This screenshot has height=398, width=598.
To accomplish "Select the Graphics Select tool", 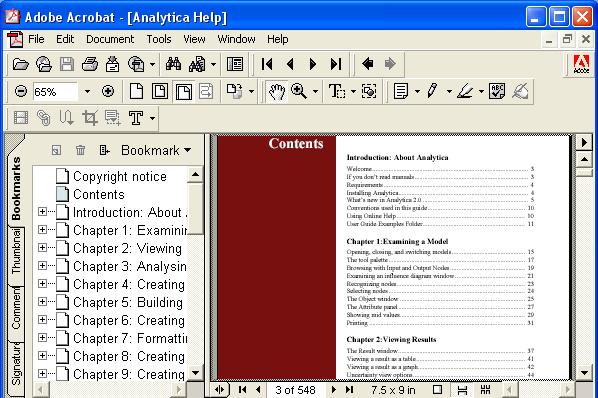I will click(369, 91).
